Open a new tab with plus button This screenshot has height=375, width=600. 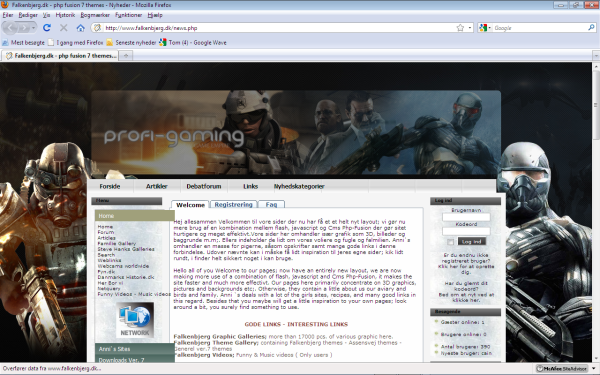click(x=126, y=56)
